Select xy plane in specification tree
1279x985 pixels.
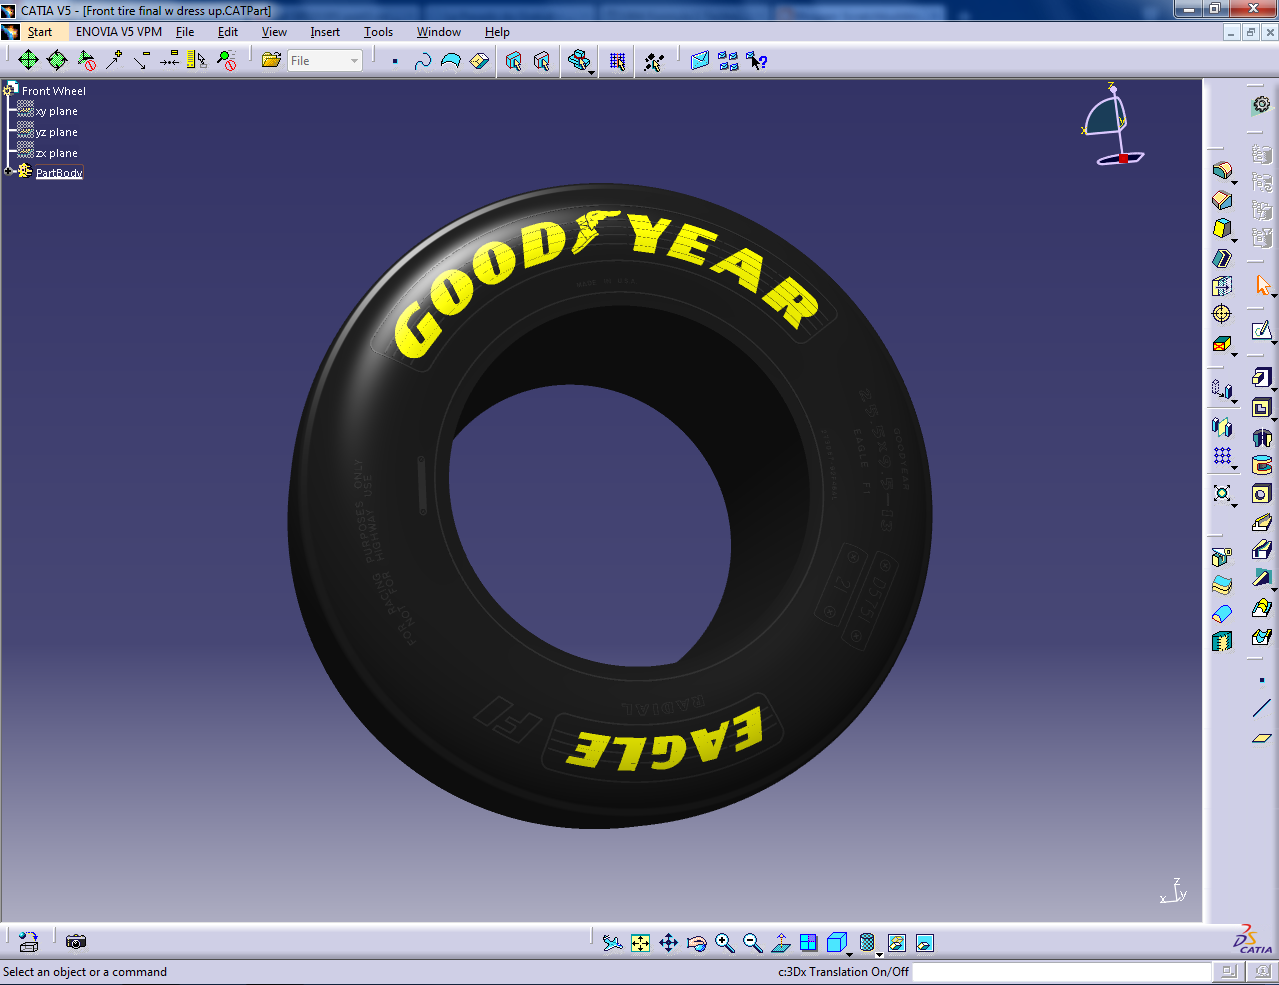pyautogui.click(x=56, y=112)
